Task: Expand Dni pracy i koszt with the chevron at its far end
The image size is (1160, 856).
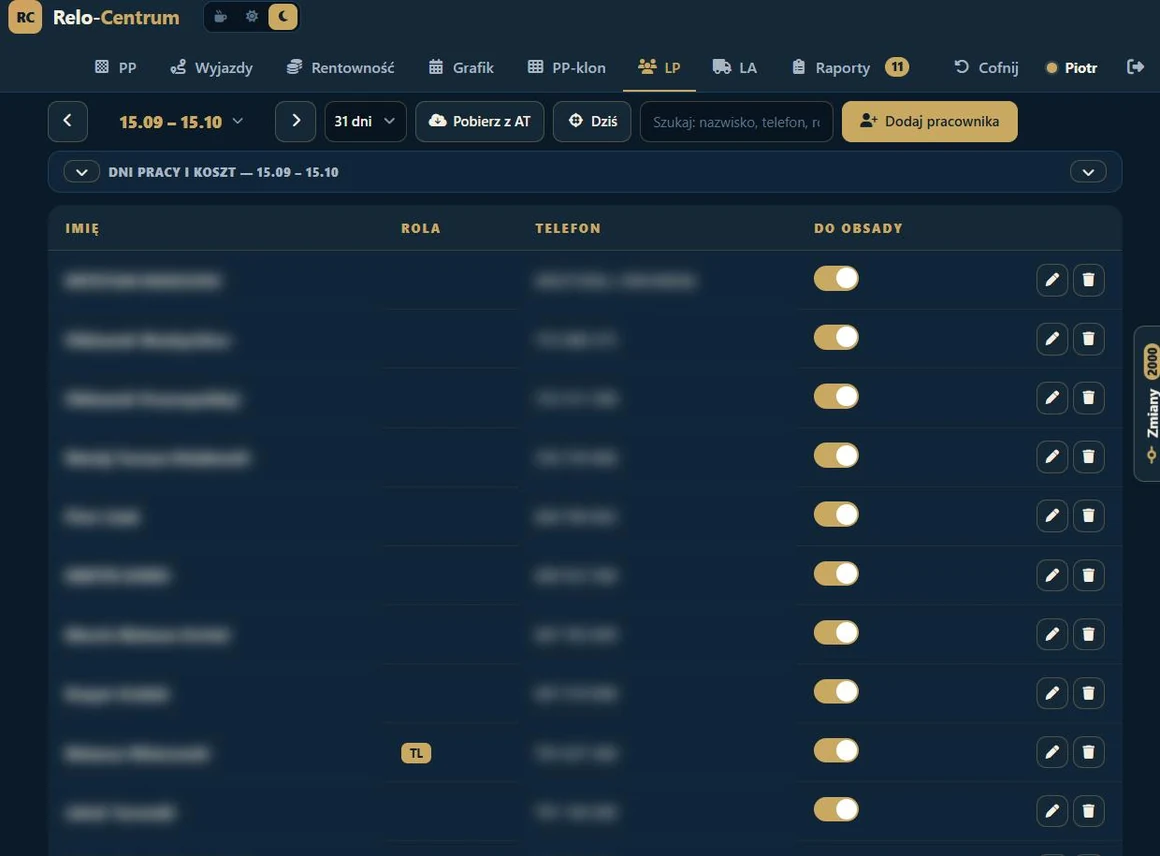Action: point(1088,172)
